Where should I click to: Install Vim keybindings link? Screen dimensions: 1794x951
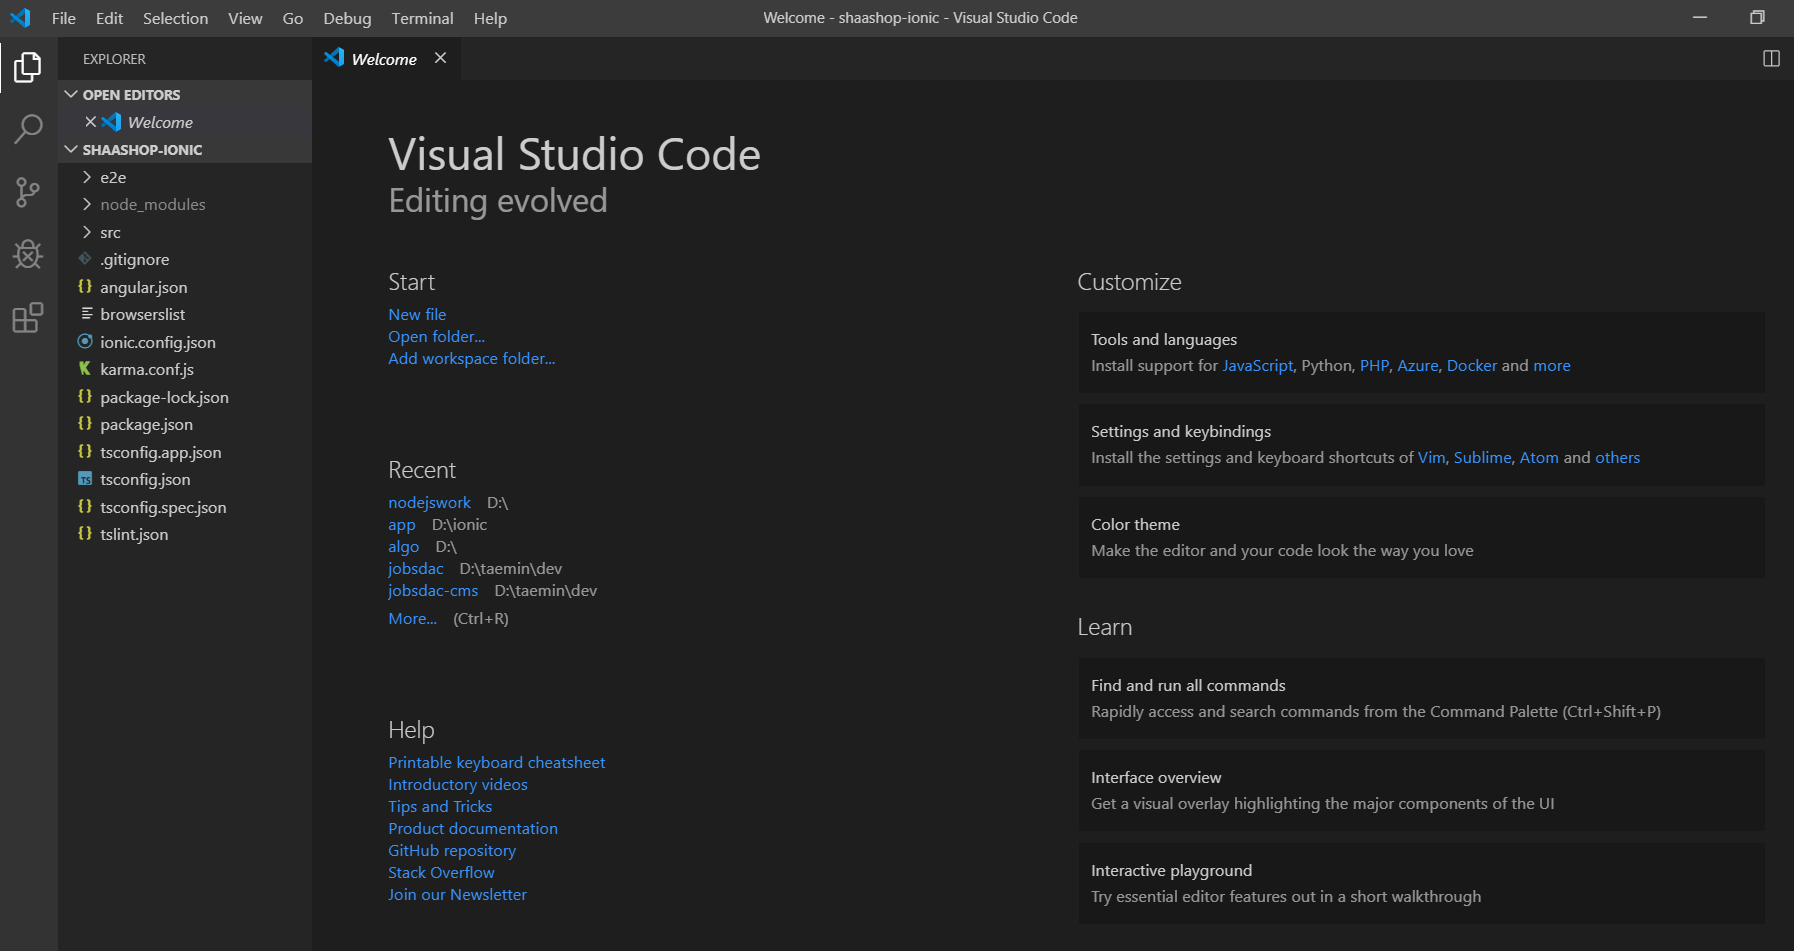pyautogui.click(x=1431, y=457)
